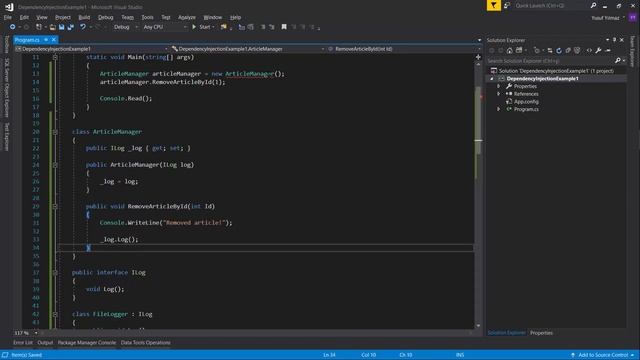
Task: Click the feedback icon beside Quick Launch
Action: pos(507,5)
